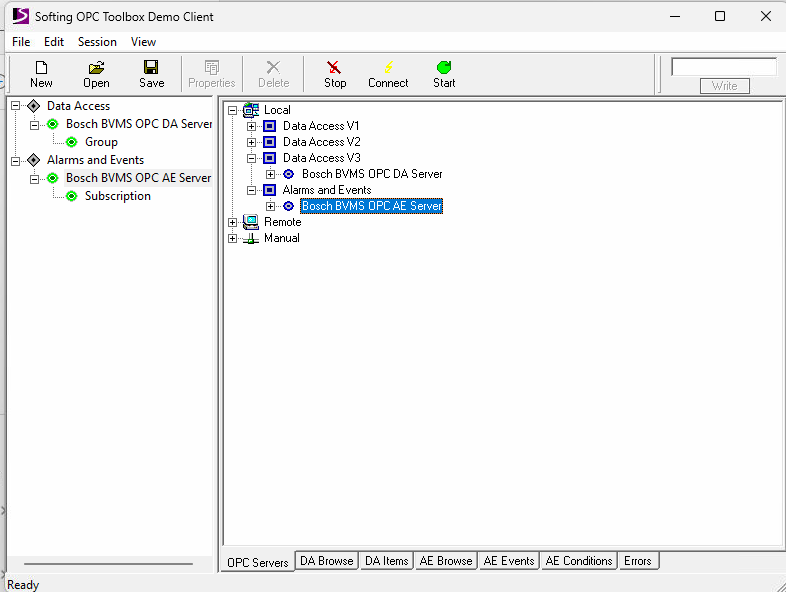Click the Save floppy disk icon
786x592 pixels.
[x=151, y=67]
